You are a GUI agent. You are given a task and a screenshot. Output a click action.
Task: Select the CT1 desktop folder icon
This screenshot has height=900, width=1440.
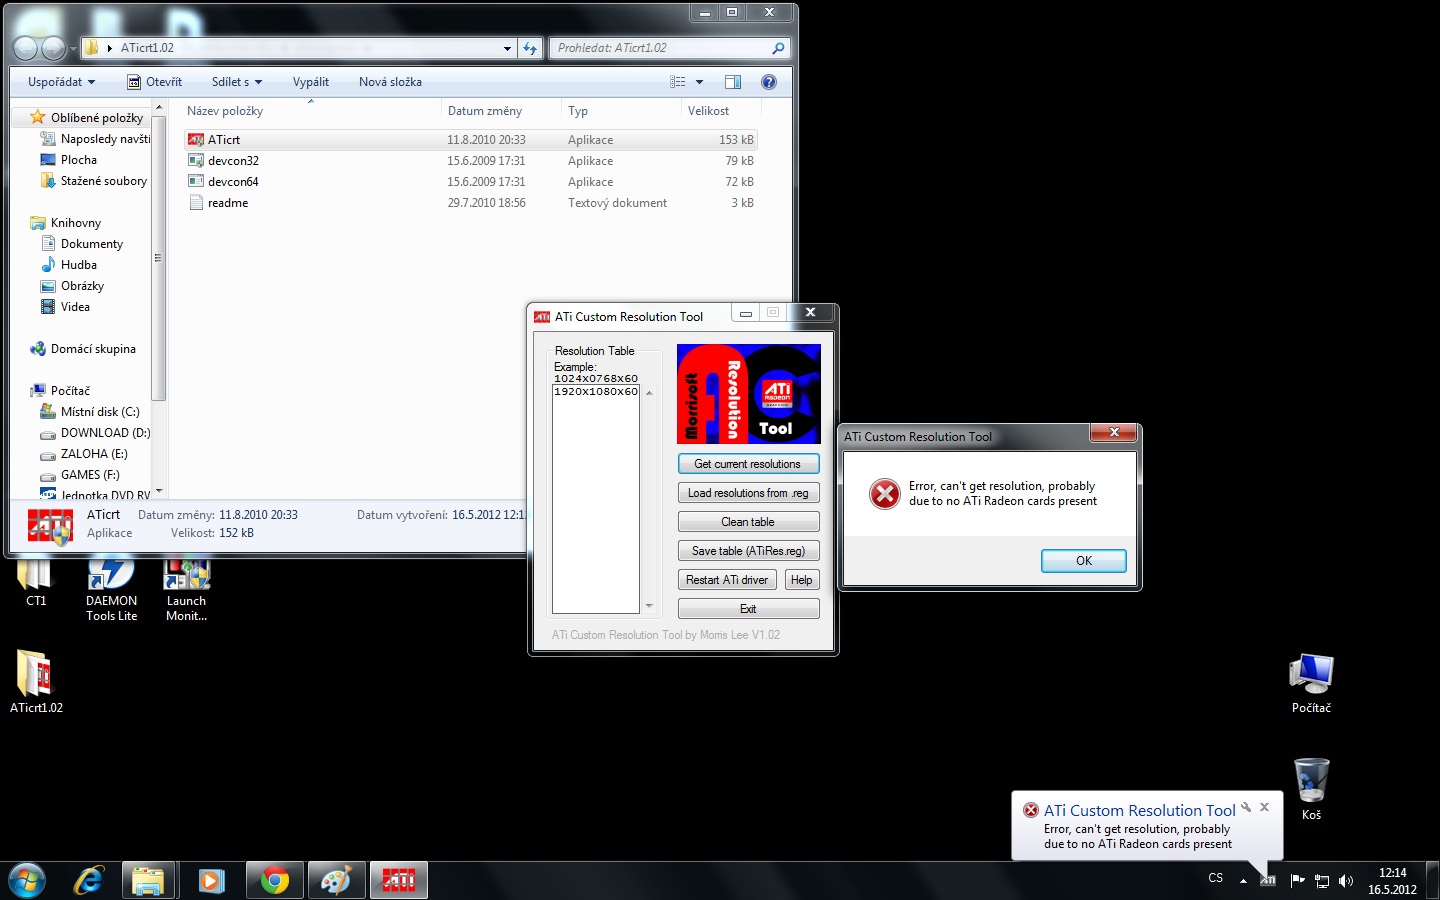[x=36, y=582]
